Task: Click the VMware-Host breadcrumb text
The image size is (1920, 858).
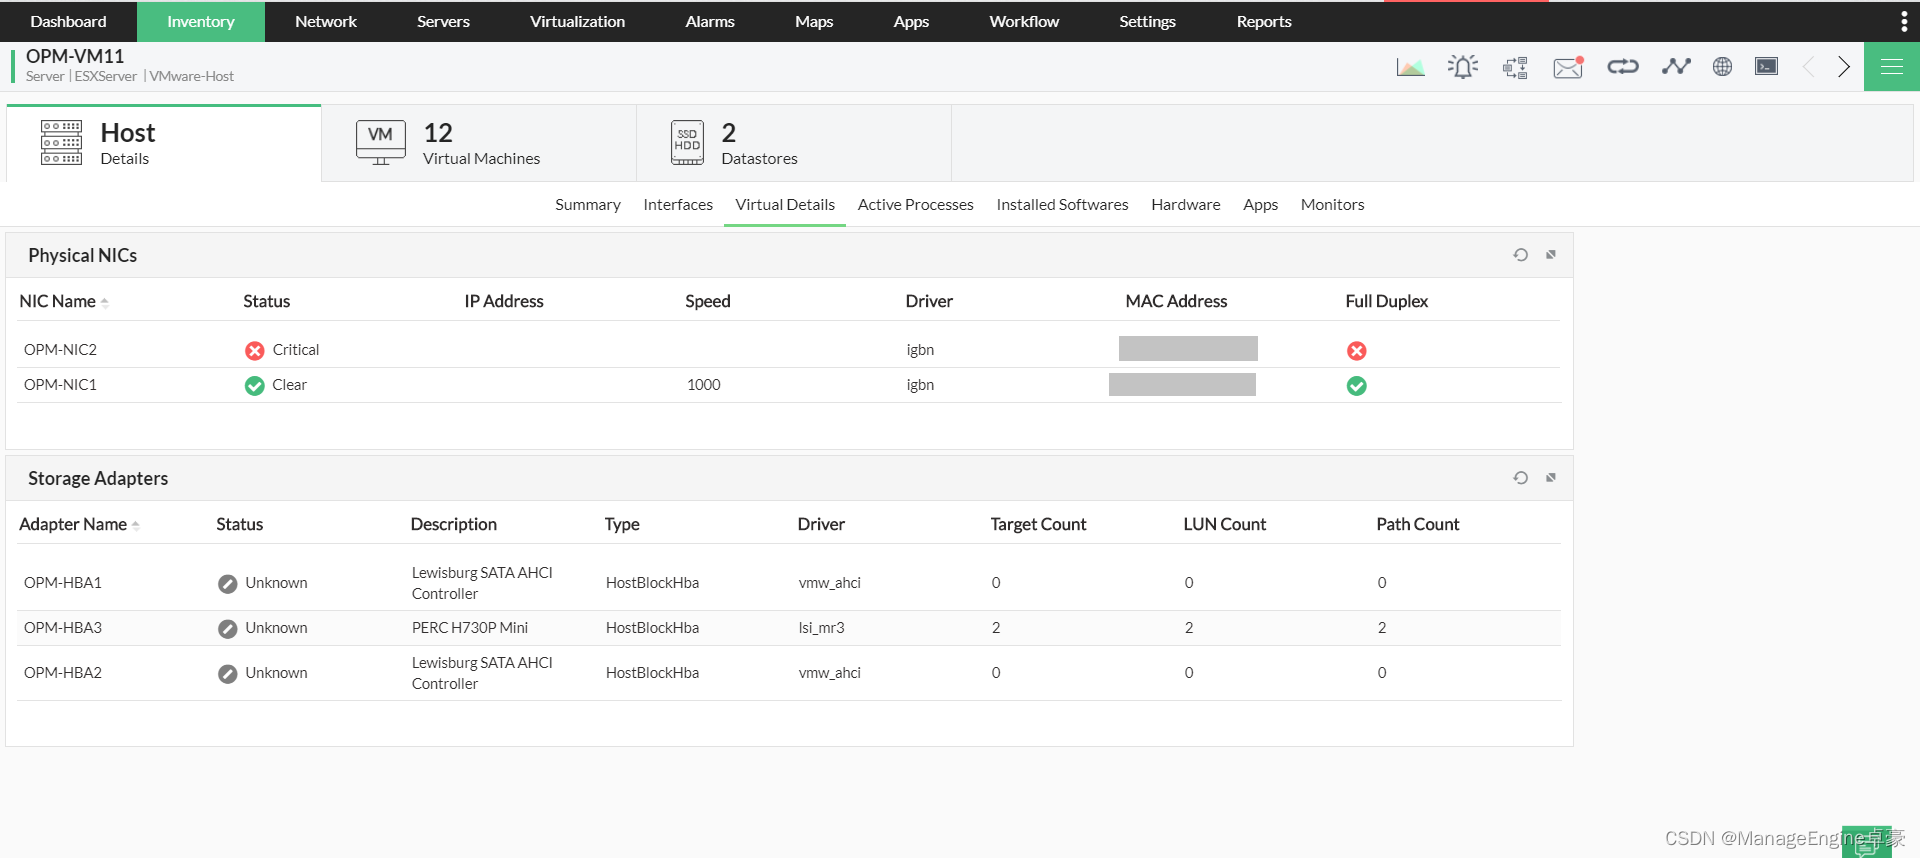Action: click(x=192, y=76)
